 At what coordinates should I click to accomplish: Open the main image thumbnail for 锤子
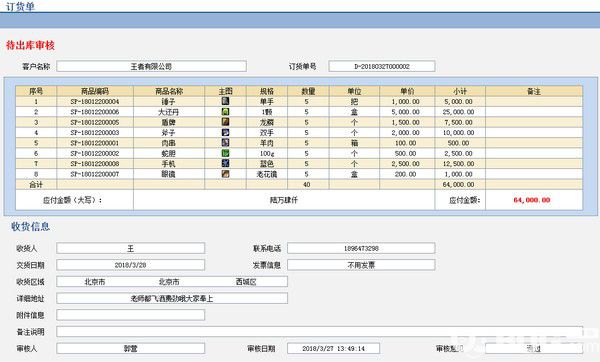point(225,101)
